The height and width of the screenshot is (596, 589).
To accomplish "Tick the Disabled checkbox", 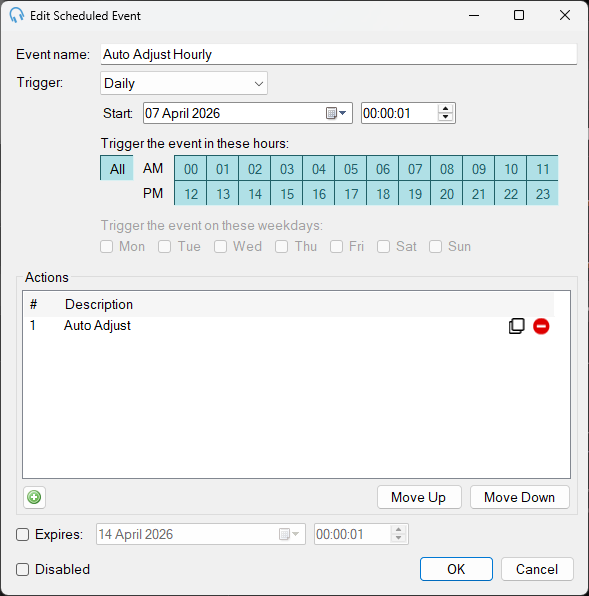I will [22, 569].
